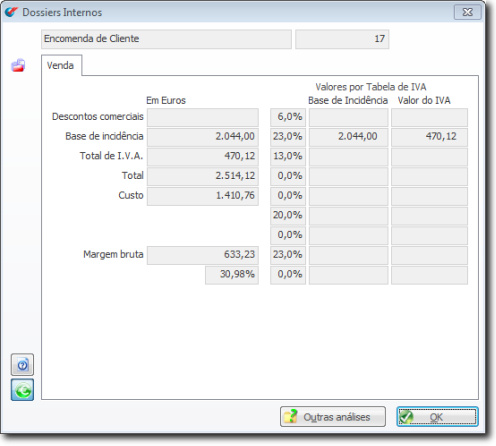
Task: Click Valor do IVA cell showing 470,12
Action: pos(429,137)
